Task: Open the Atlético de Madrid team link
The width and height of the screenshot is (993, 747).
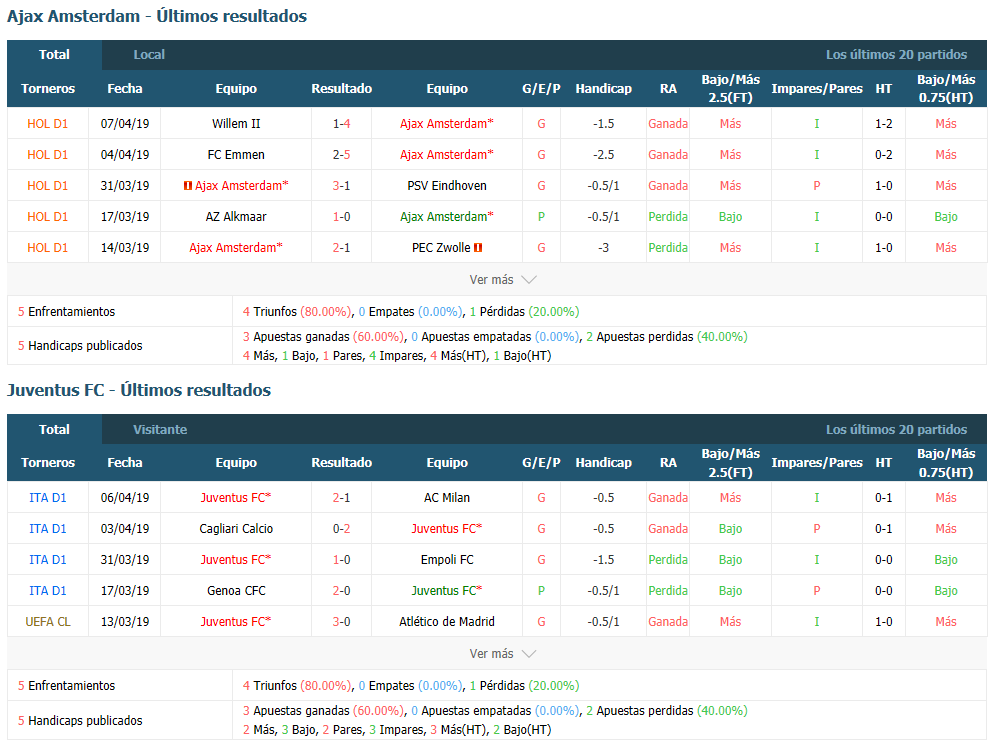Action: [447, 622]
